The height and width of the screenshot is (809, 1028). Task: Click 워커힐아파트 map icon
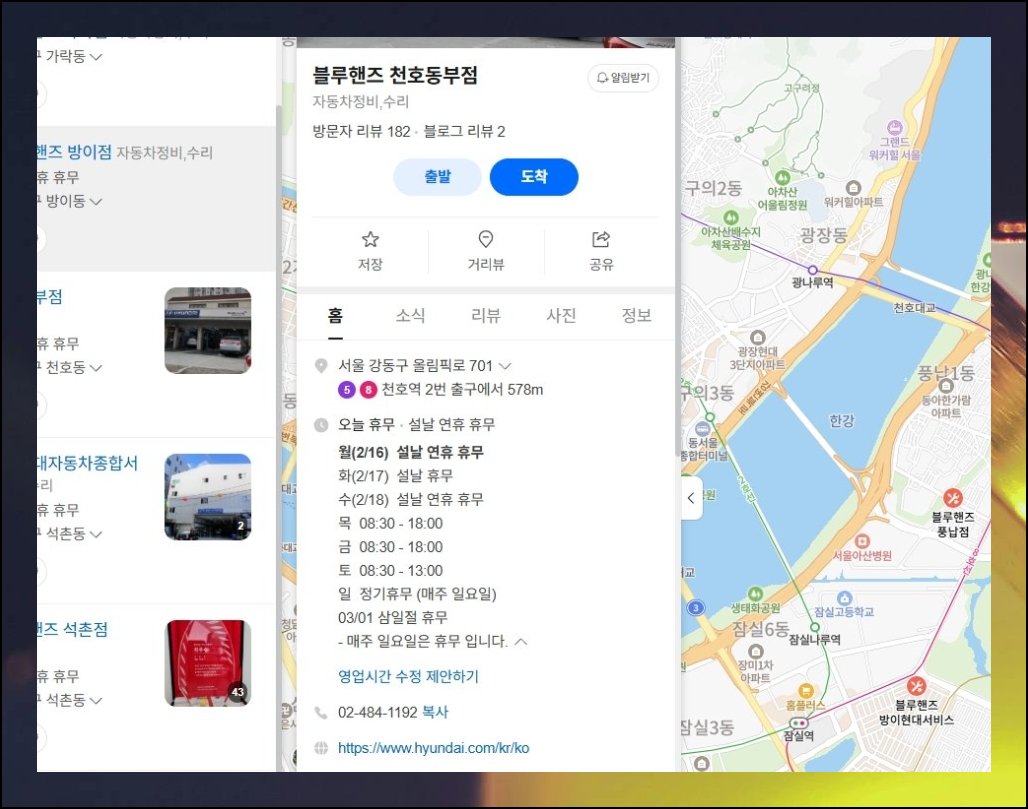click(x=853, y=188)
